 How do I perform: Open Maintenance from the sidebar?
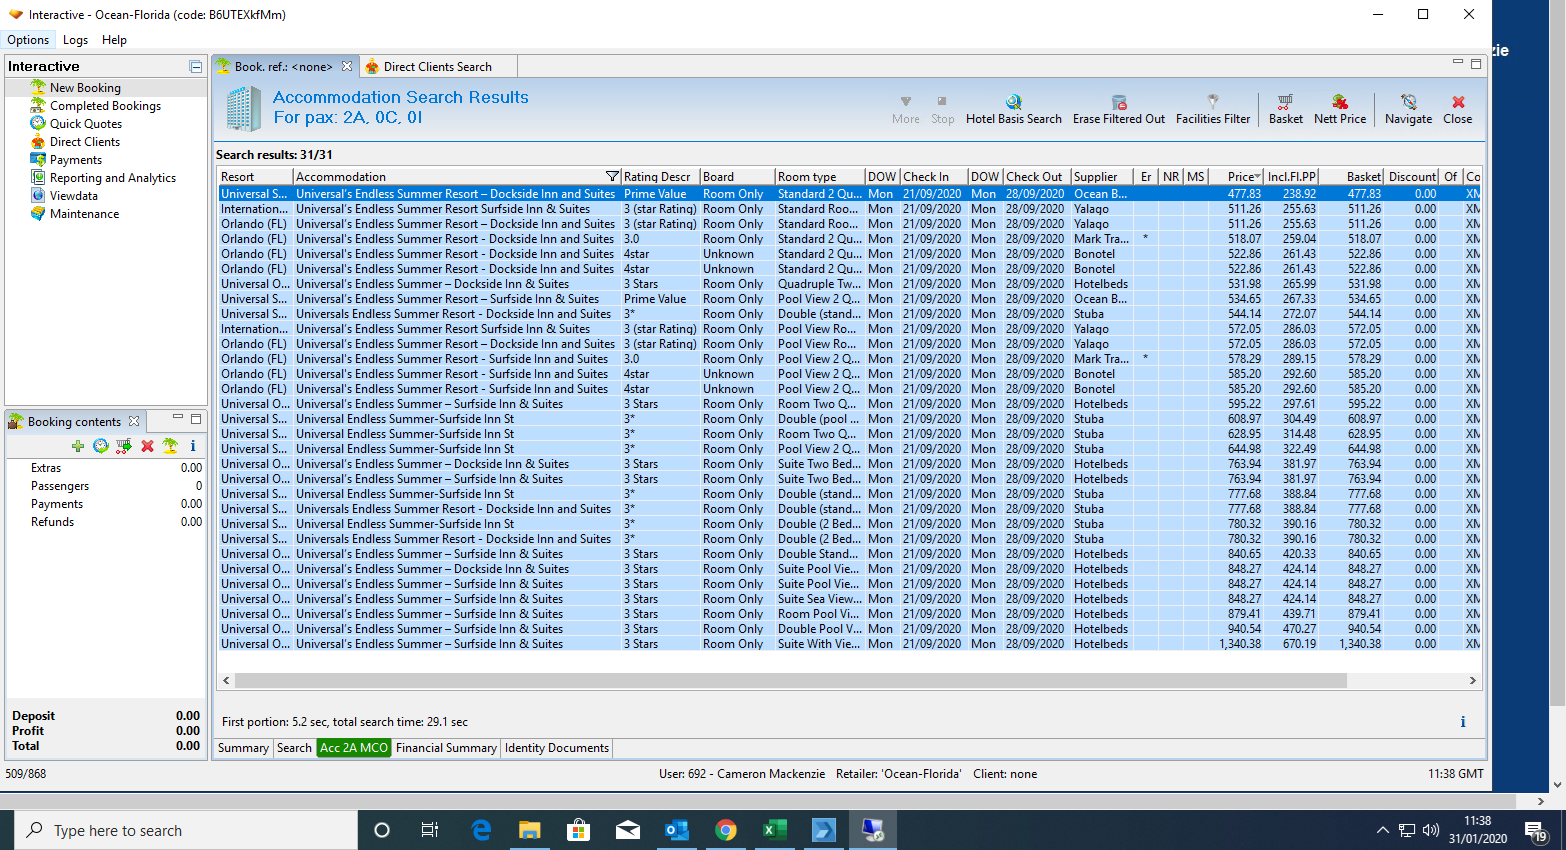point(84,214)
